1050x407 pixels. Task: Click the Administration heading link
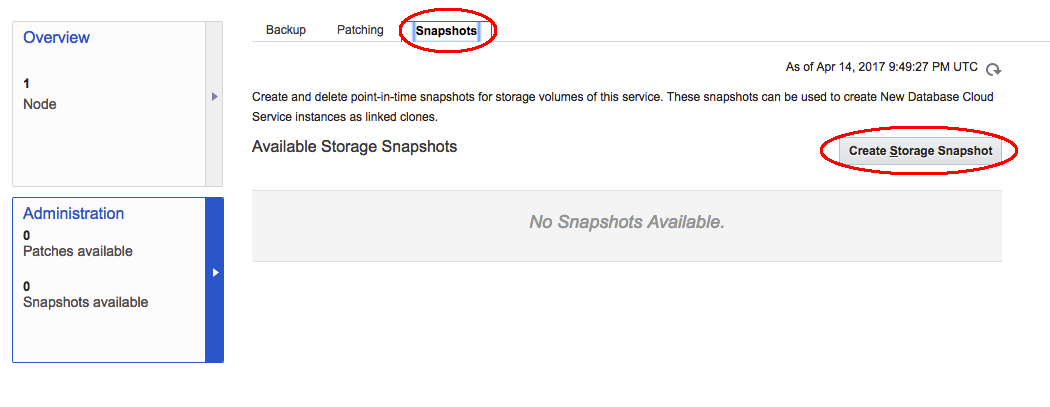73,213
